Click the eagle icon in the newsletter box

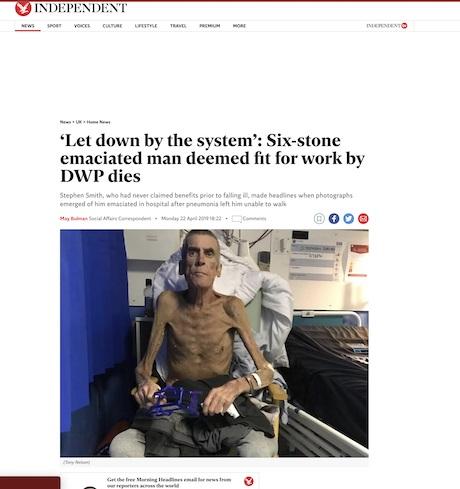pyautogui.click(x=249, y=481)
